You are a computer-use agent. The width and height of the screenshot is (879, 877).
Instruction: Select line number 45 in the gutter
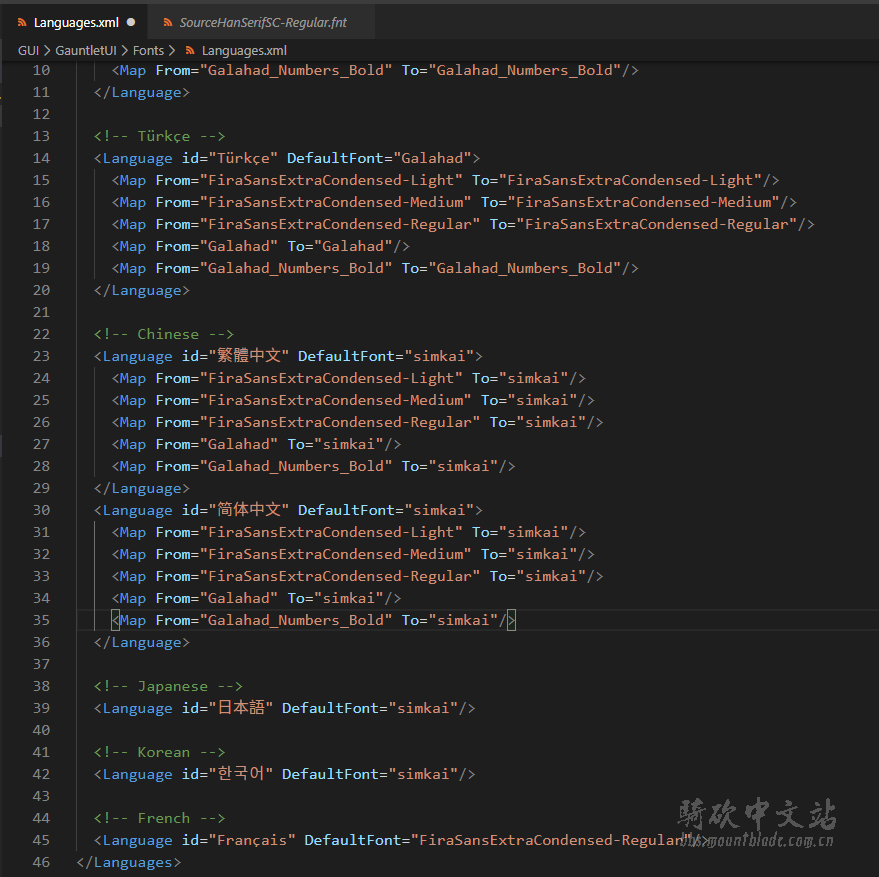click(x=41, y=840)
